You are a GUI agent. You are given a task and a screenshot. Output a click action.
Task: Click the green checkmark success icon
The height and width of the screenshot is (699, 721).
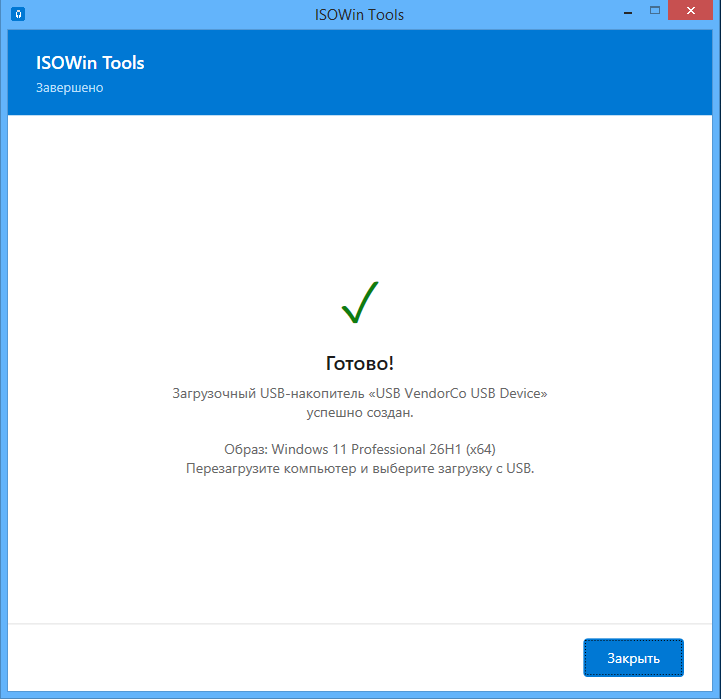(x=360, y=302)
